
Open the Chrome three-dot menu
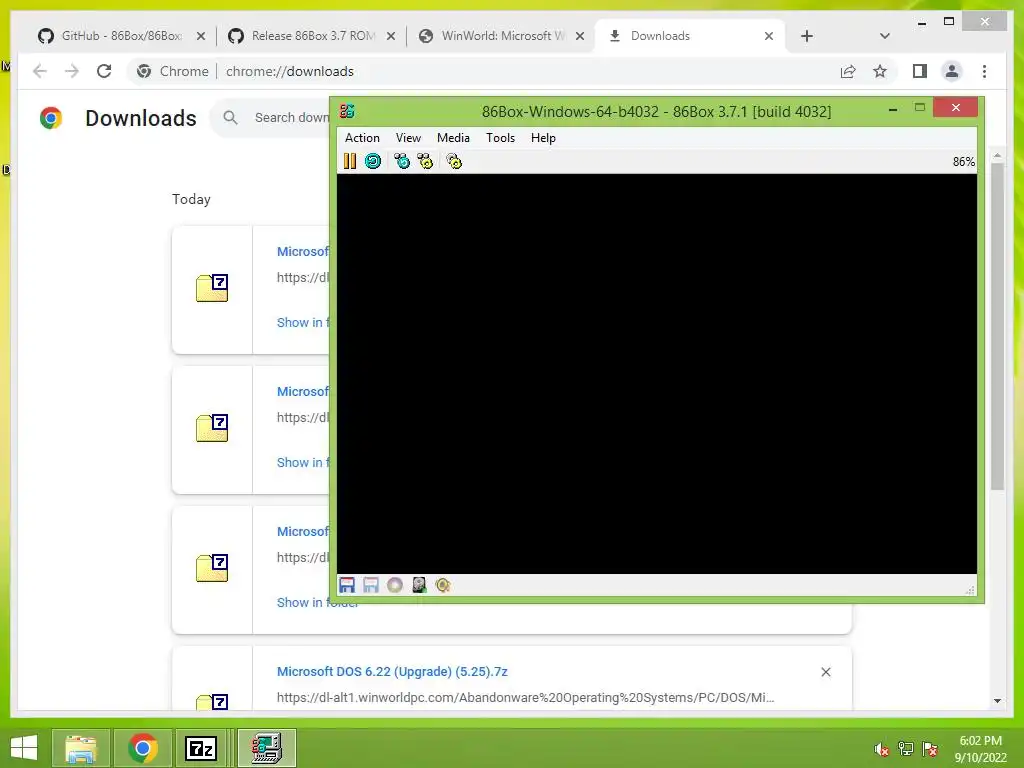[x=984, y=71]
